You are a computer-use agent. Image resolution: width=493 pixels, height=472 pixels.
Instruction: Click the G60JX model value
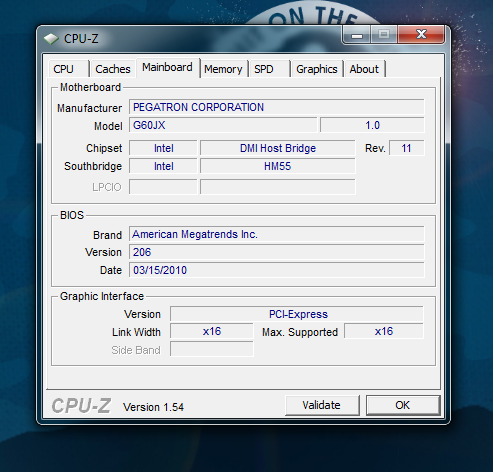pyautogui.click(x=223, y=125)
